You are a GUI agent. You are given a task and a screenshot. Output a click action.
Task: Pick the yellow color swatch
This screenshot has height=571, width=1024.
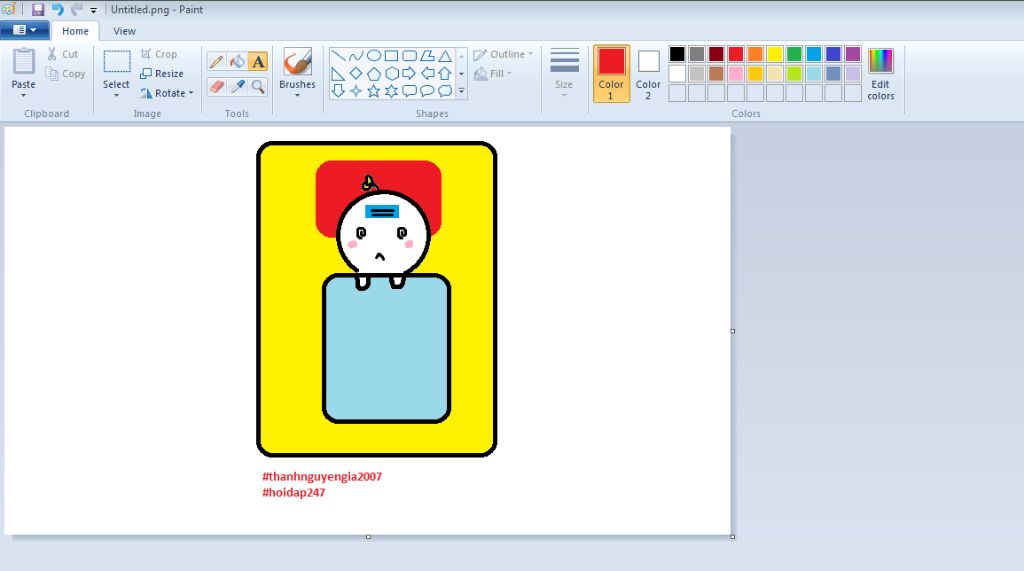pos(775,54)
